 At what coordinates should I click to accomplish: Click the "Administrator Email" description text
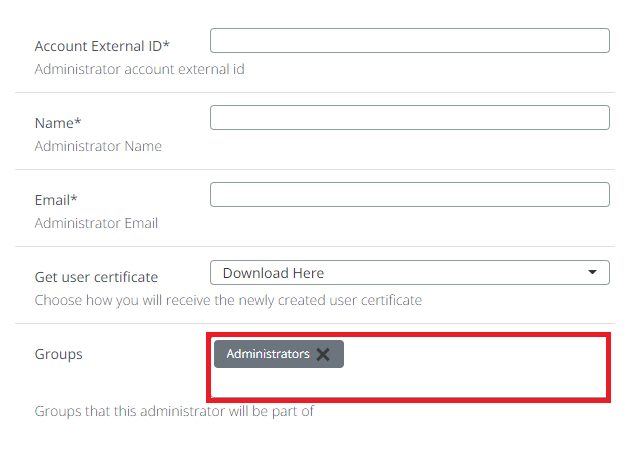coord(96,223)
